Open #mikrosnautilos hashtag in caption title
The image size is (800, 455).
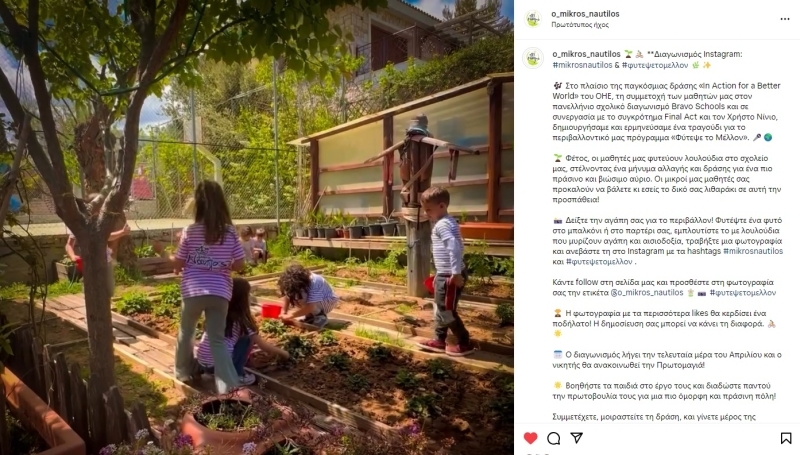pos(582,65)
